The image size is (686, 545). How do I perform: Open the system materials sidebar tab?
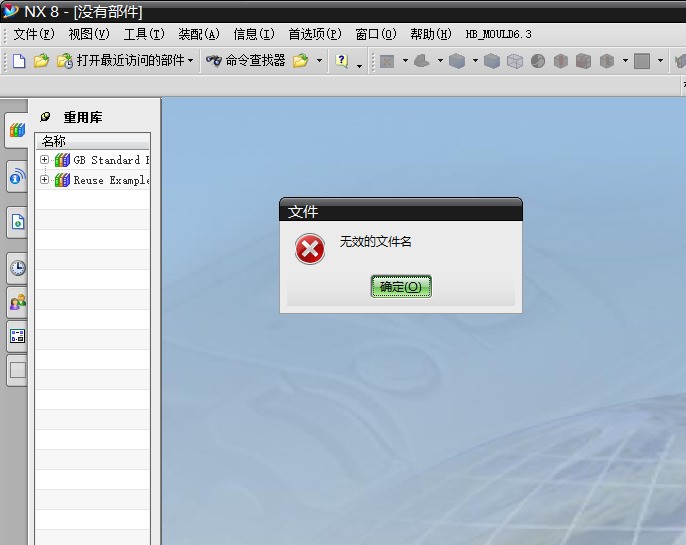pos(18,336)
